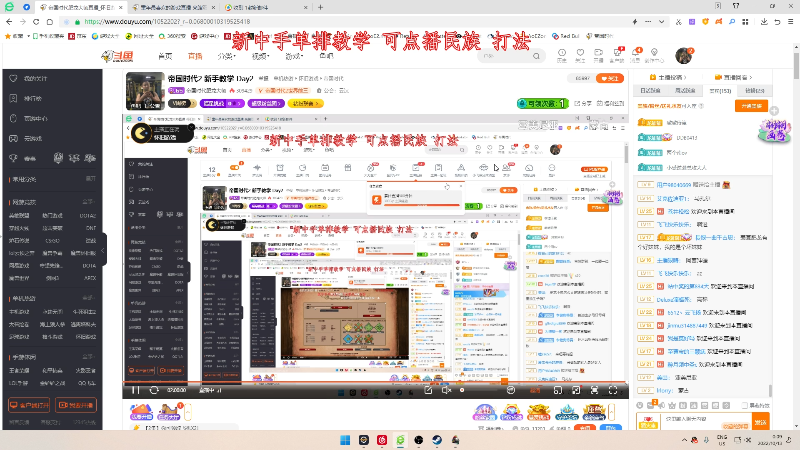Click the volume slider dot in player

click(462, 390)
